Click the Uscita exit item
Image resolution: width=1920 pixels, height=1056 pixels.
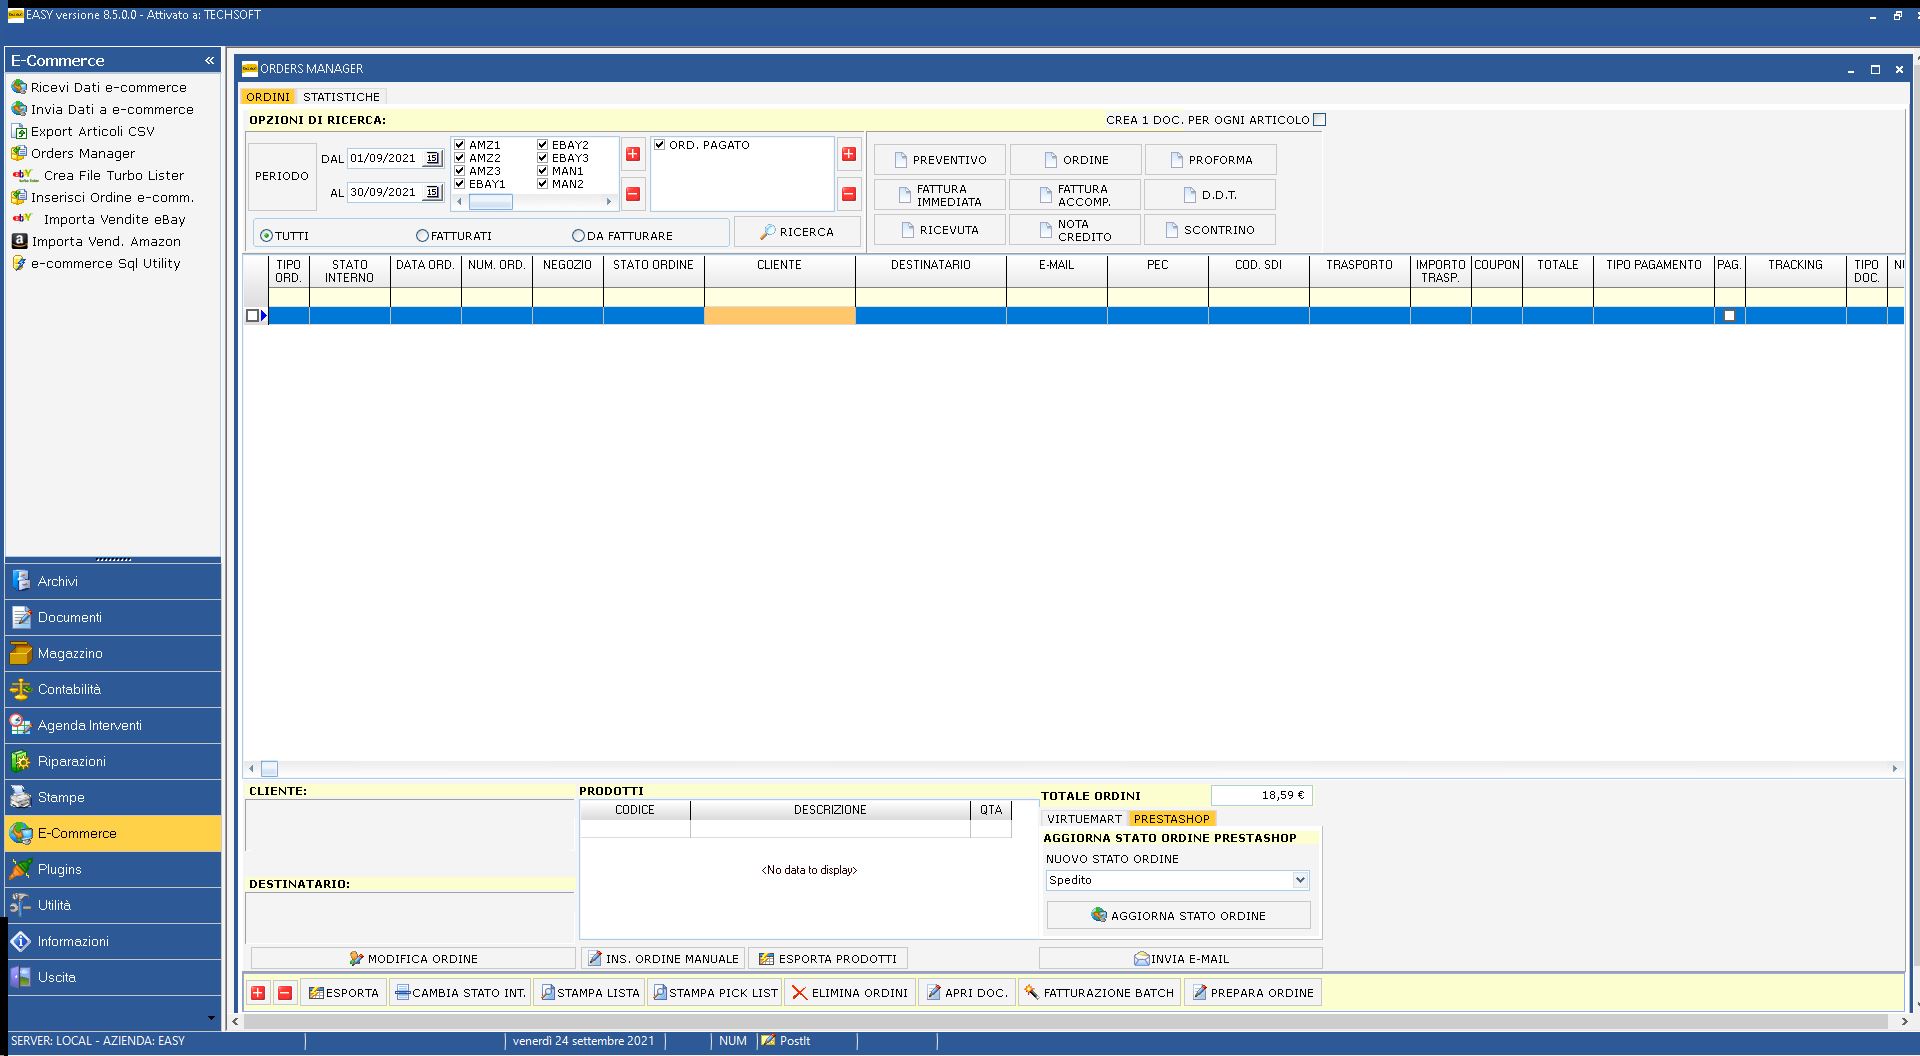tap(113, 977)
